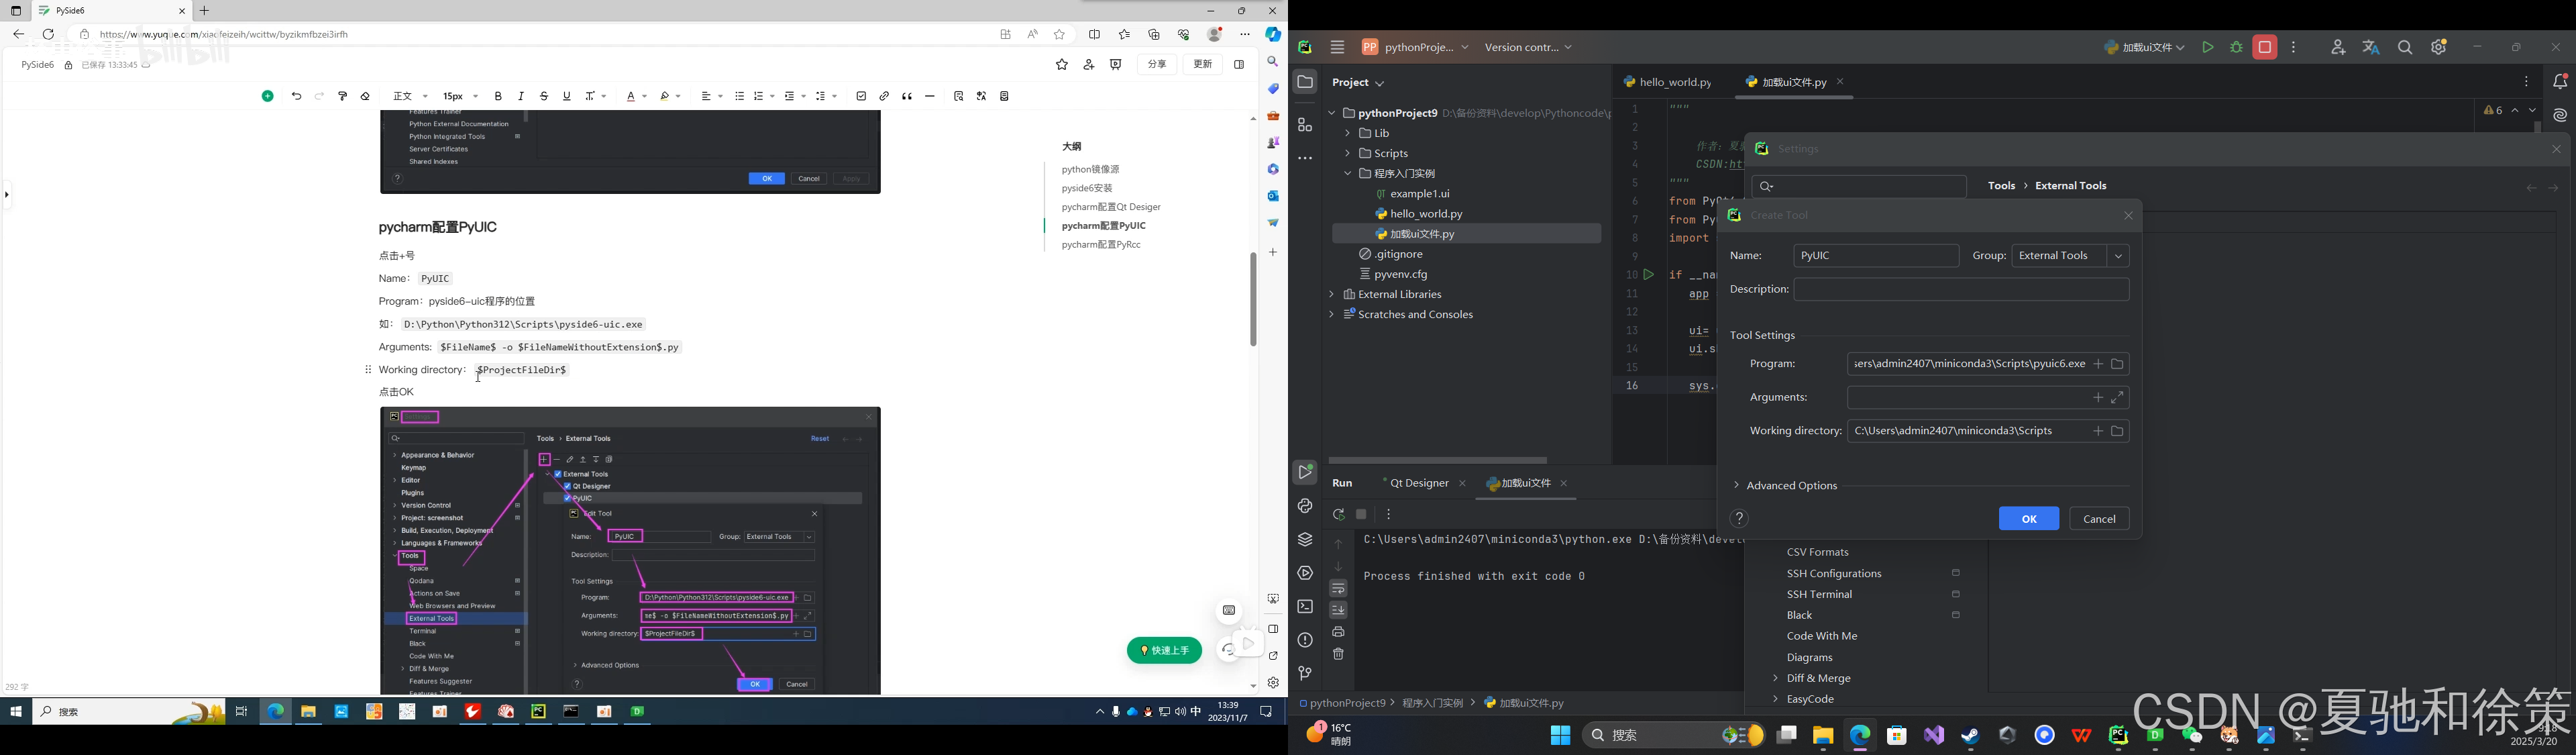Open the font color picker in toolbar
The height and width of the screenshot is (755, 2576).
coord(632,96)
